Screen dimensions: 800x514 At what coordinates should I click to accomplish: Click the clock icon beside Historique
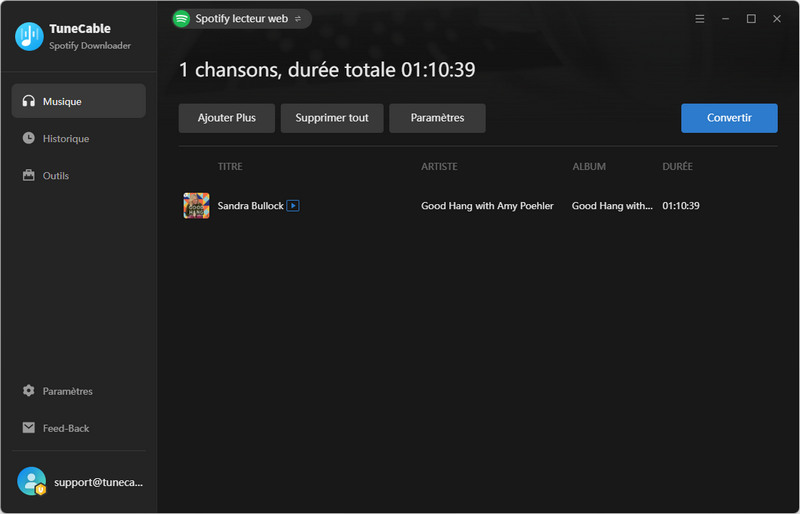29,138
